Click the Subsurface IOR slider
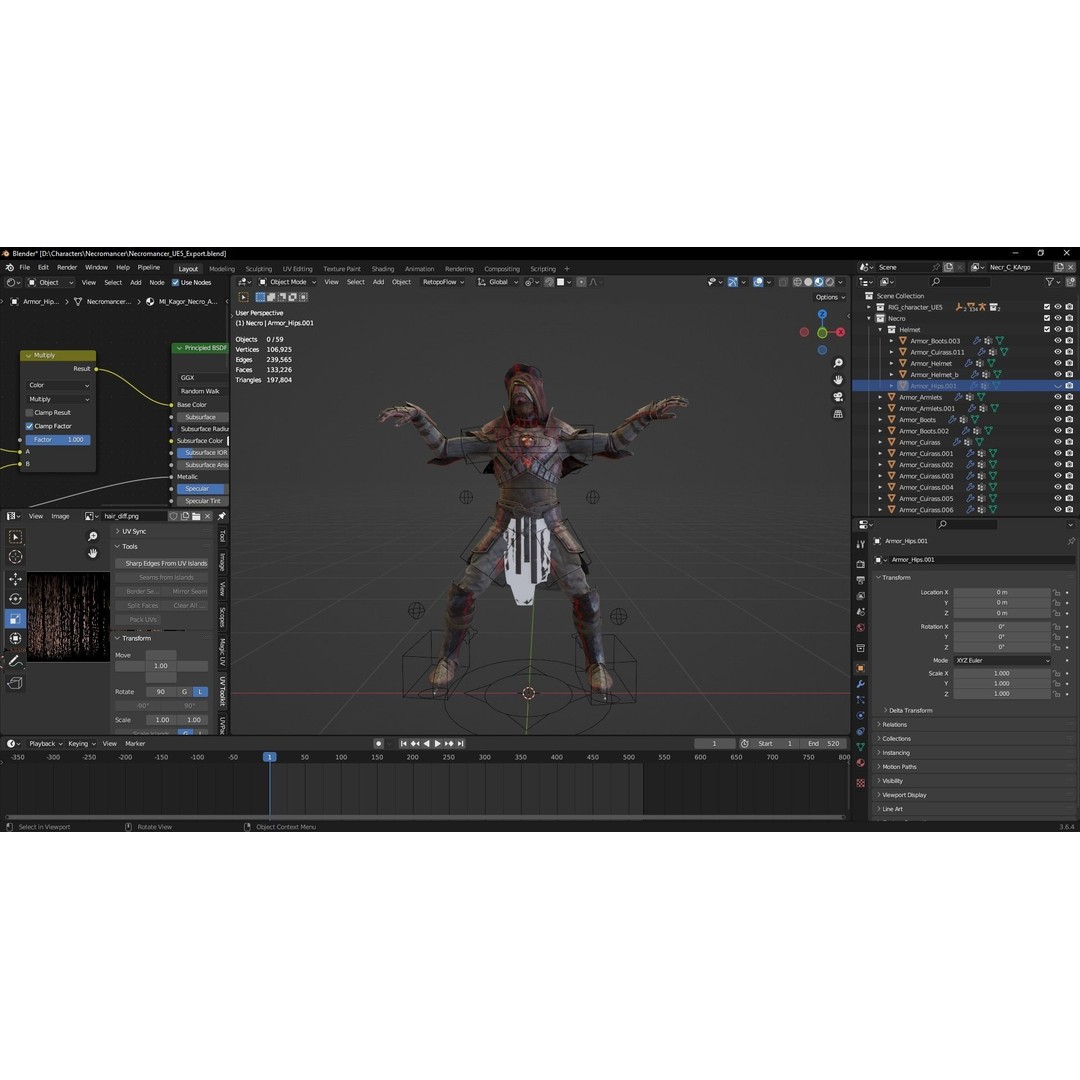1080x1080 pixels. [202, 453]
